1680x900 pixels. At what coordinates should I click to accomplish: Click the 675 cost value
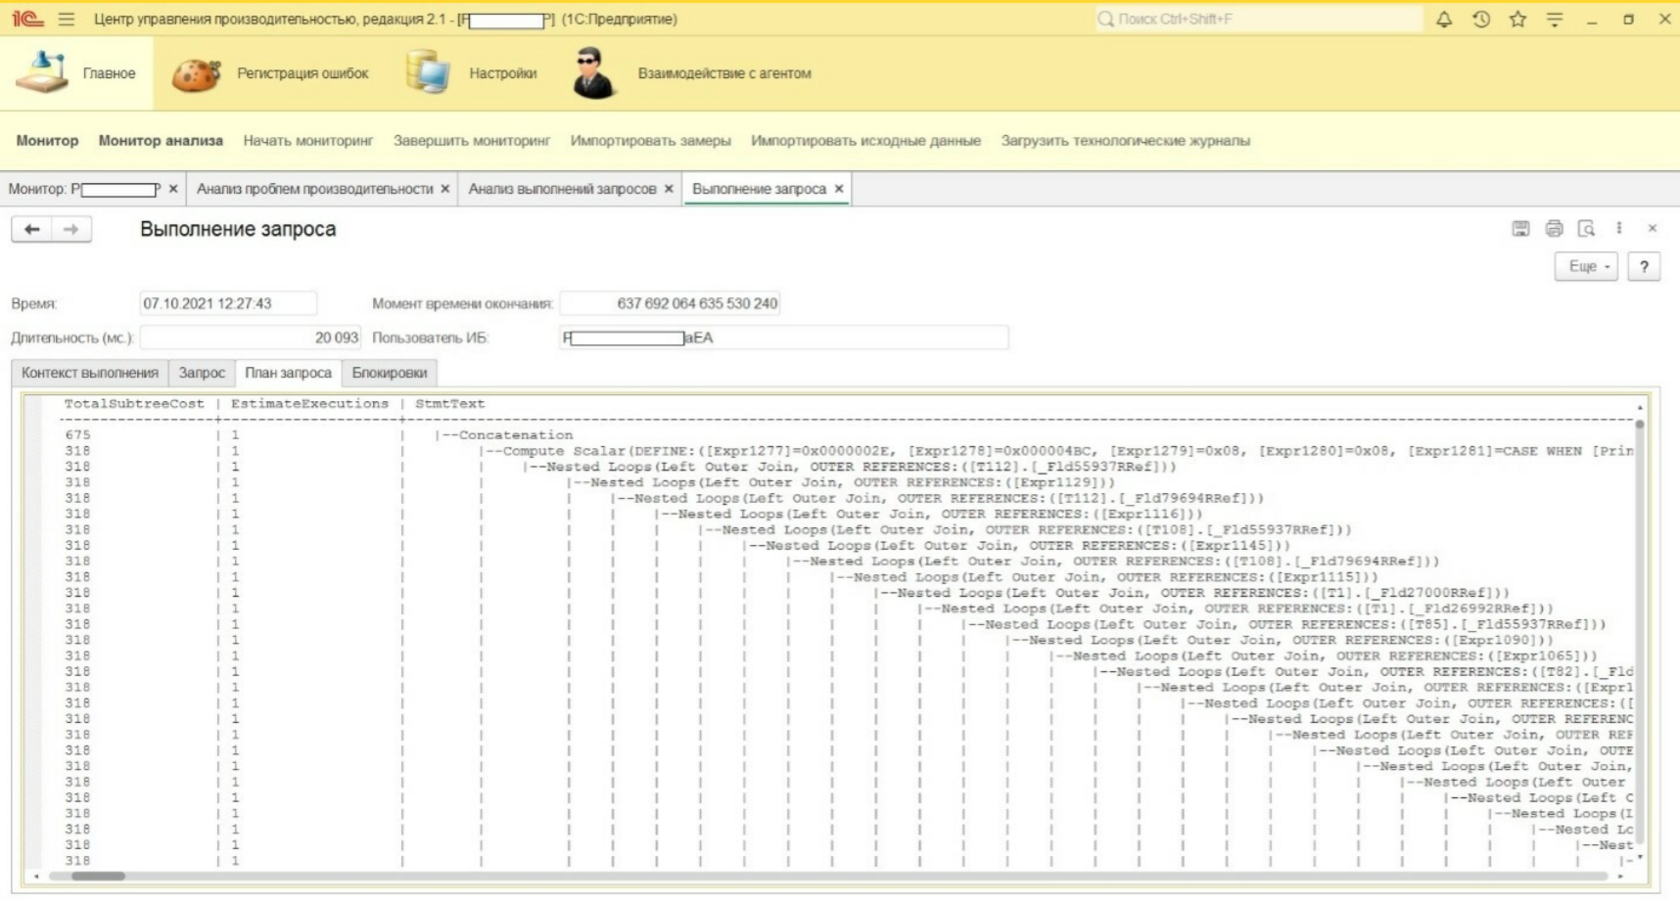[78, 435]
